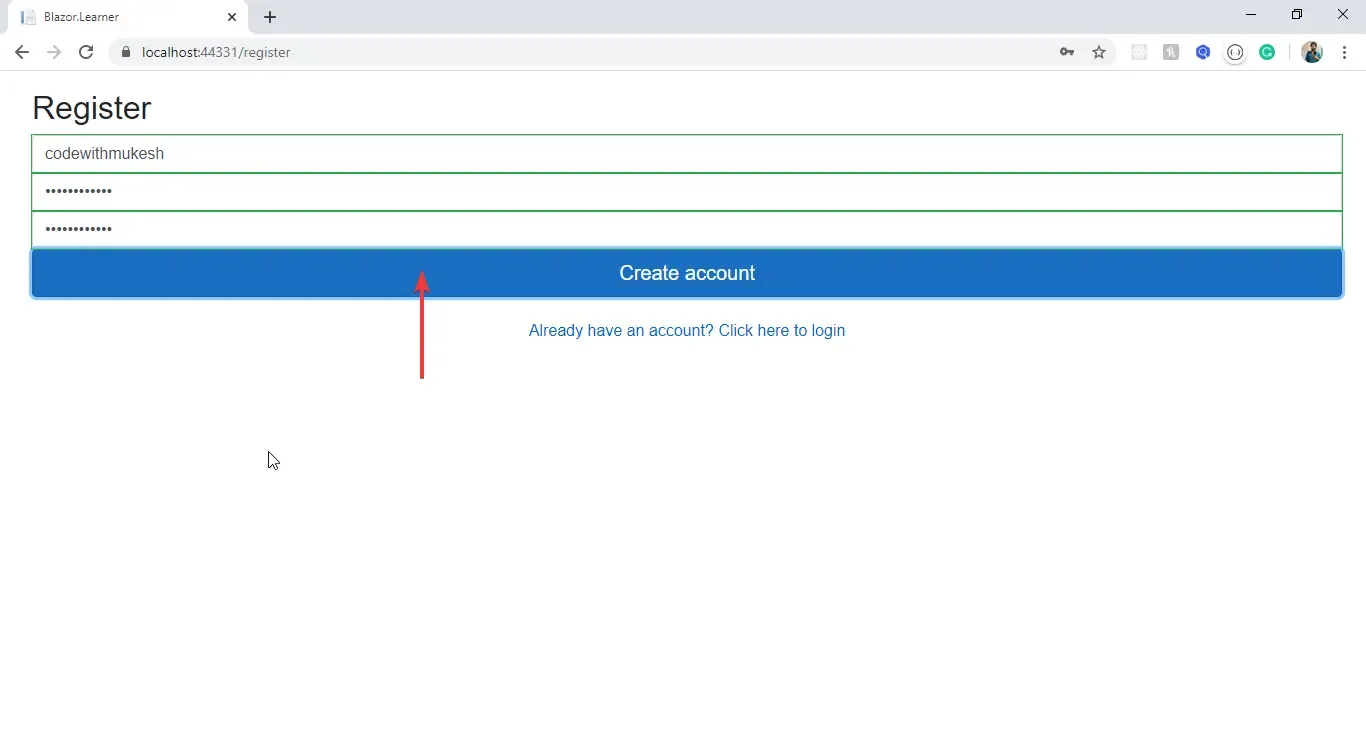Screen dimensions: 1366x738
Task: Open the Grammarly extension
Action: point(1267,52)
